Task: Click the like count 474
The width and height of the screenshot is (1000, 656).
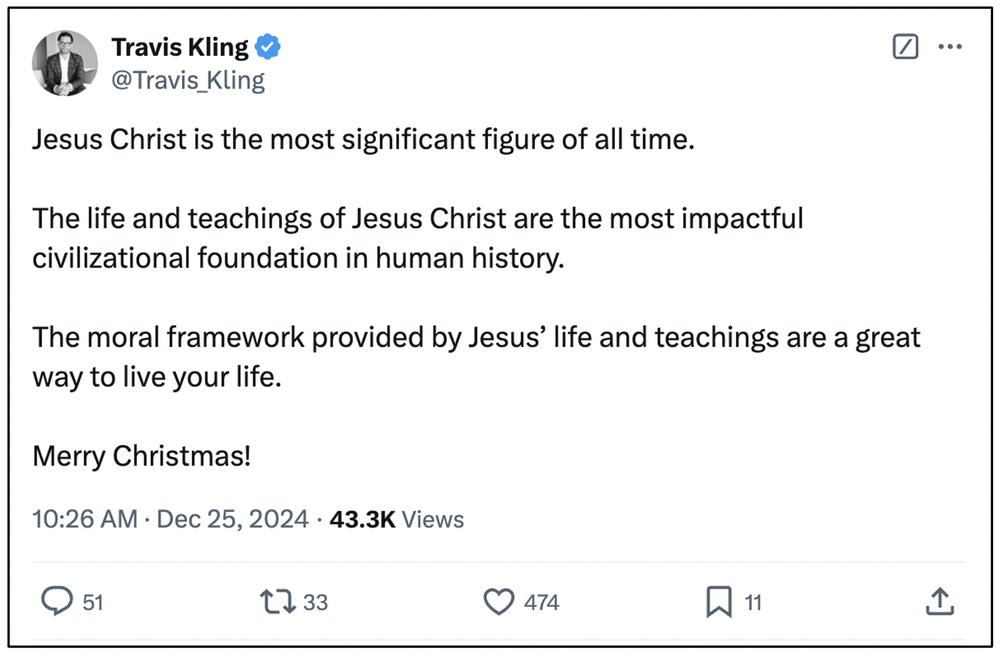Action: click(x=541, y=602)
